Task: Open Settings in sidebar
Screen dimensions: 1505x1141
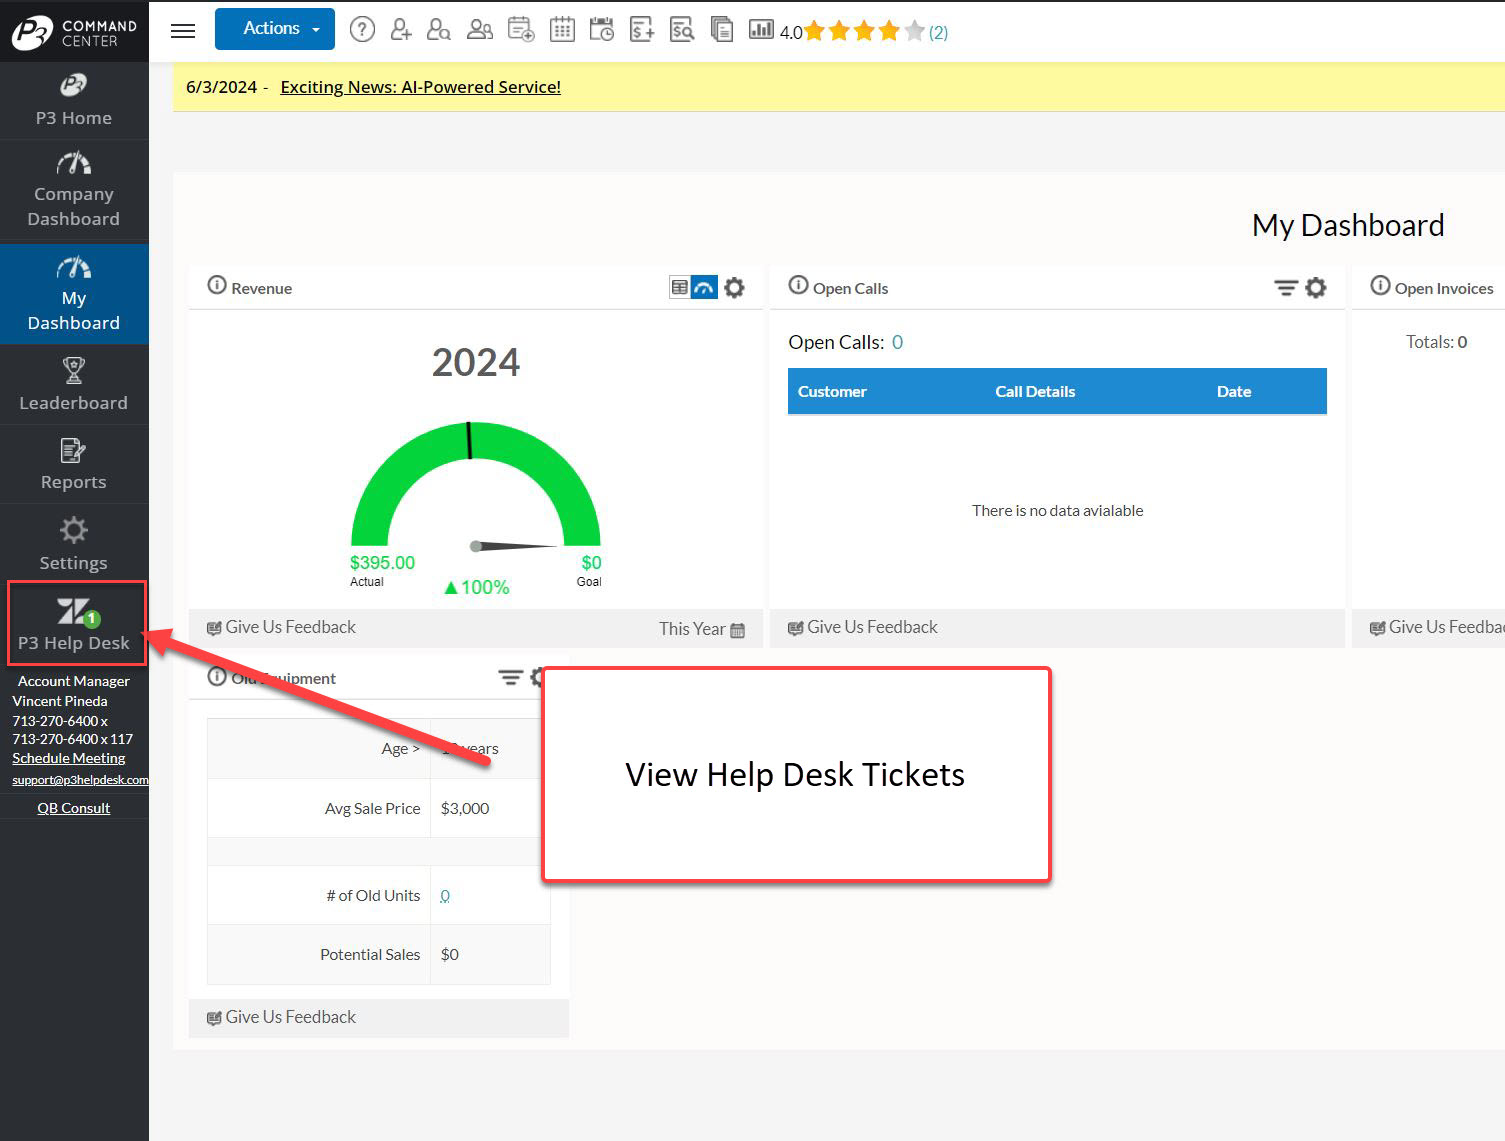Action: tap(74, 545)
